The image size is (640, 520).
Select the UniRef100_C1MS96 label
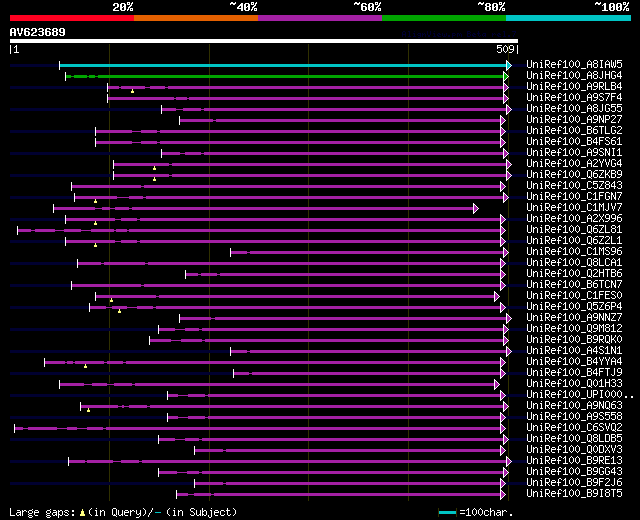pos(574,252)
